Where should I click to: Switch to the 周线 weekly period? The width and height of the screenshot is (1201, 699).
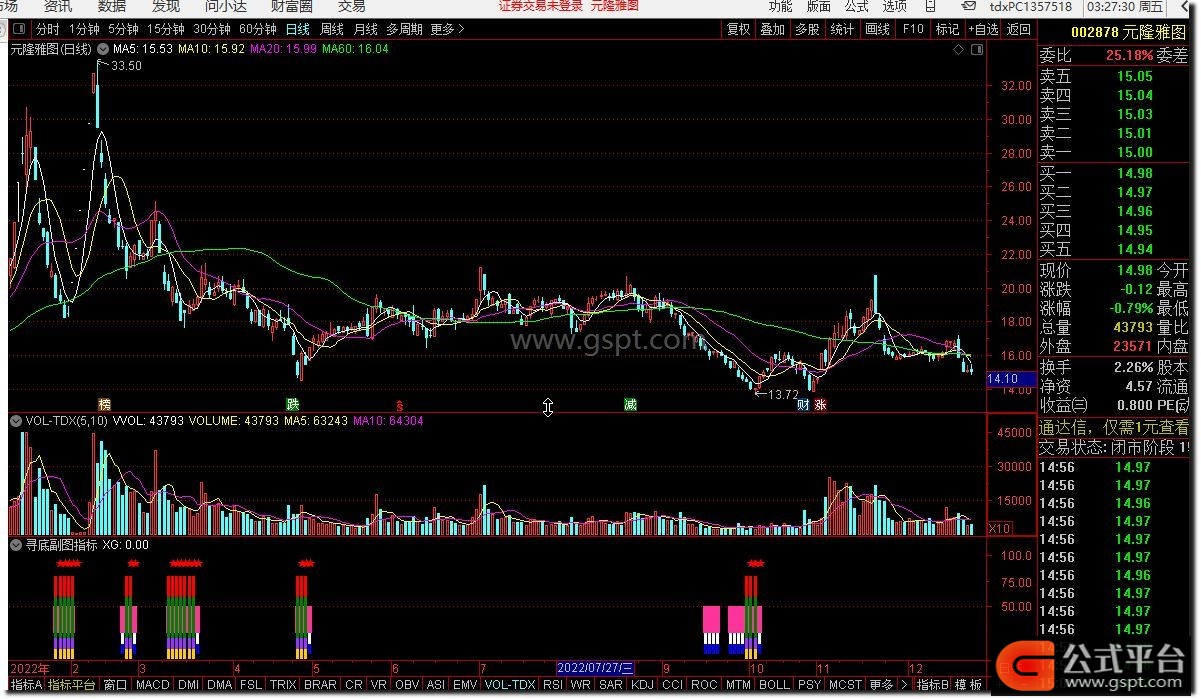(331, 29)
